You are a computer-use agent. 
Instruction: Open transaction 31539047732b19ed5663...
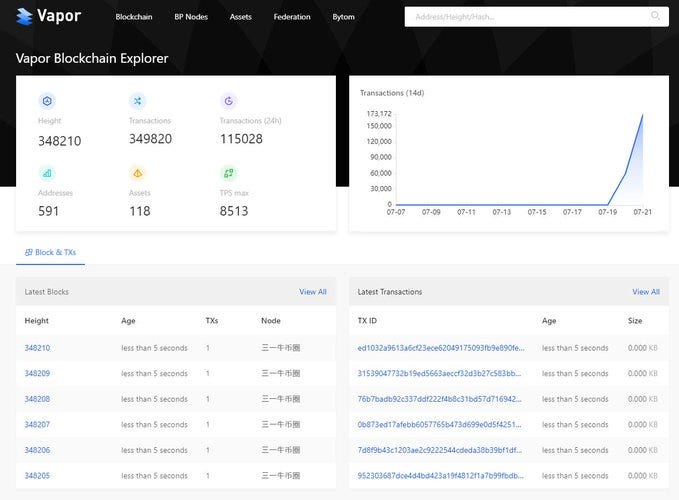pyautogui.click(x=440, y=373)
